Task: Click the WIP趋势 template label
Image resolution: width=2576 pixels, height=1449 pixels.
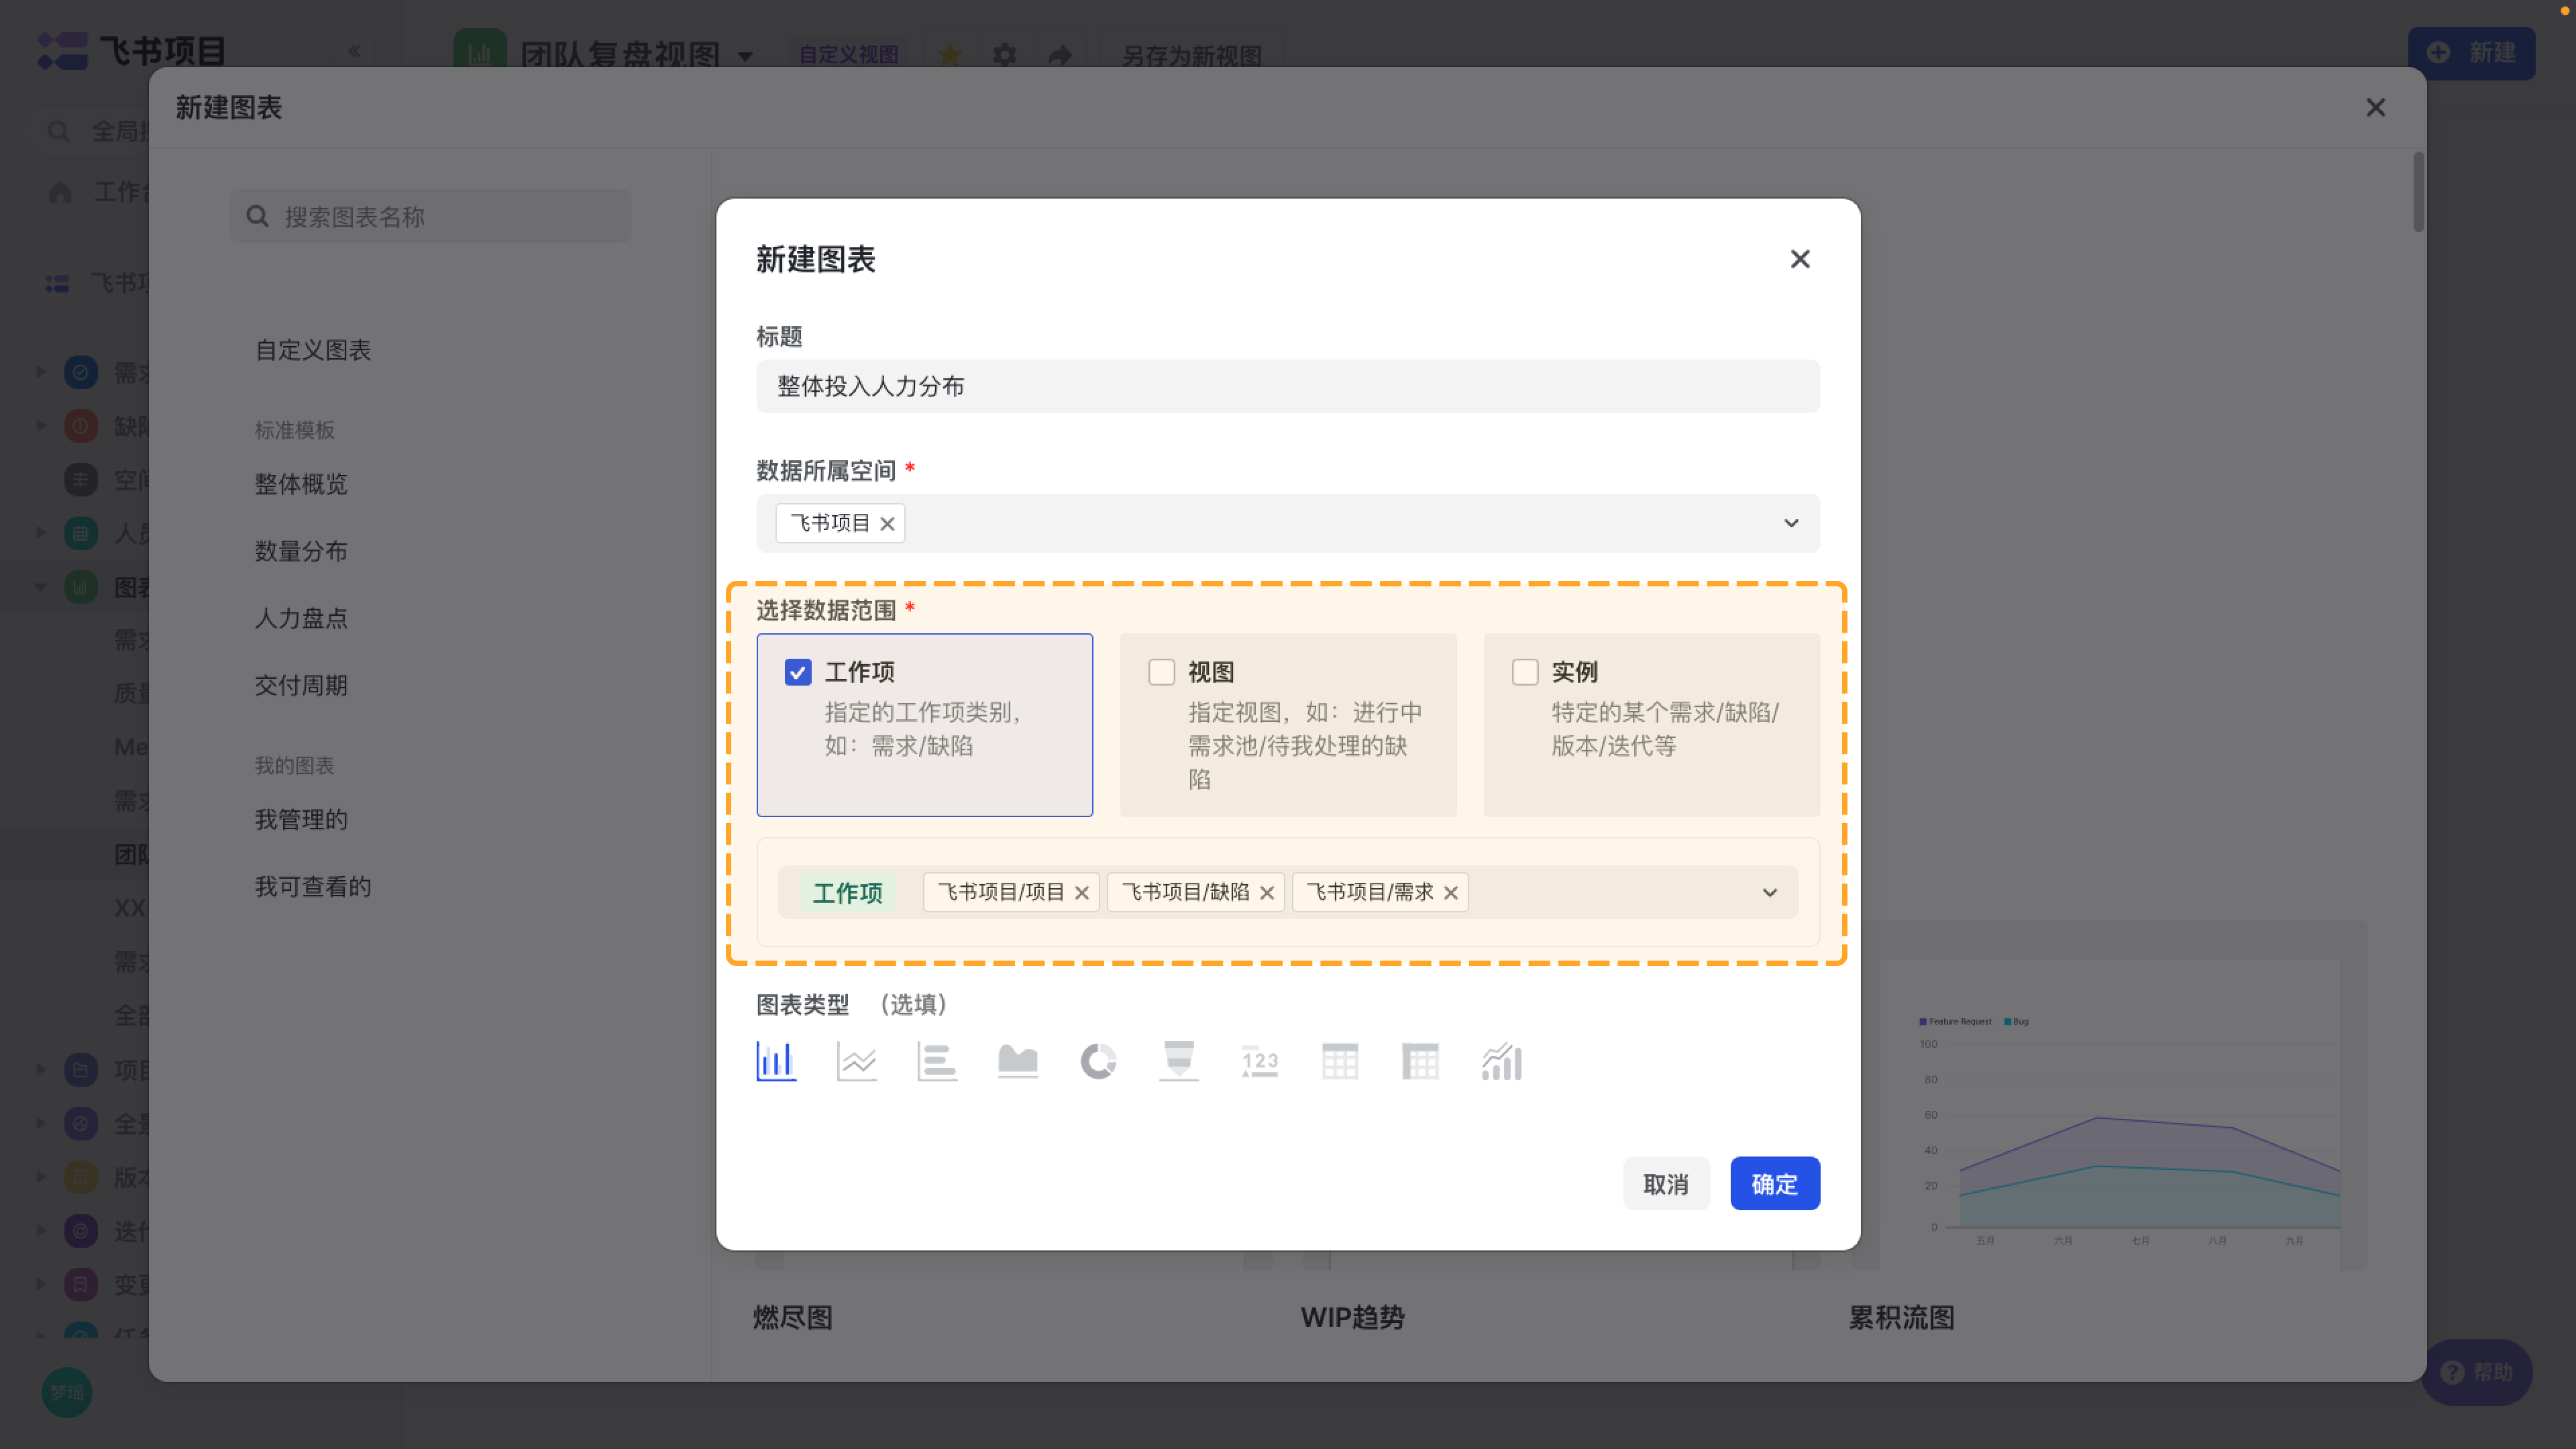Action: pyautogui.click(x=1353, y=1317)
